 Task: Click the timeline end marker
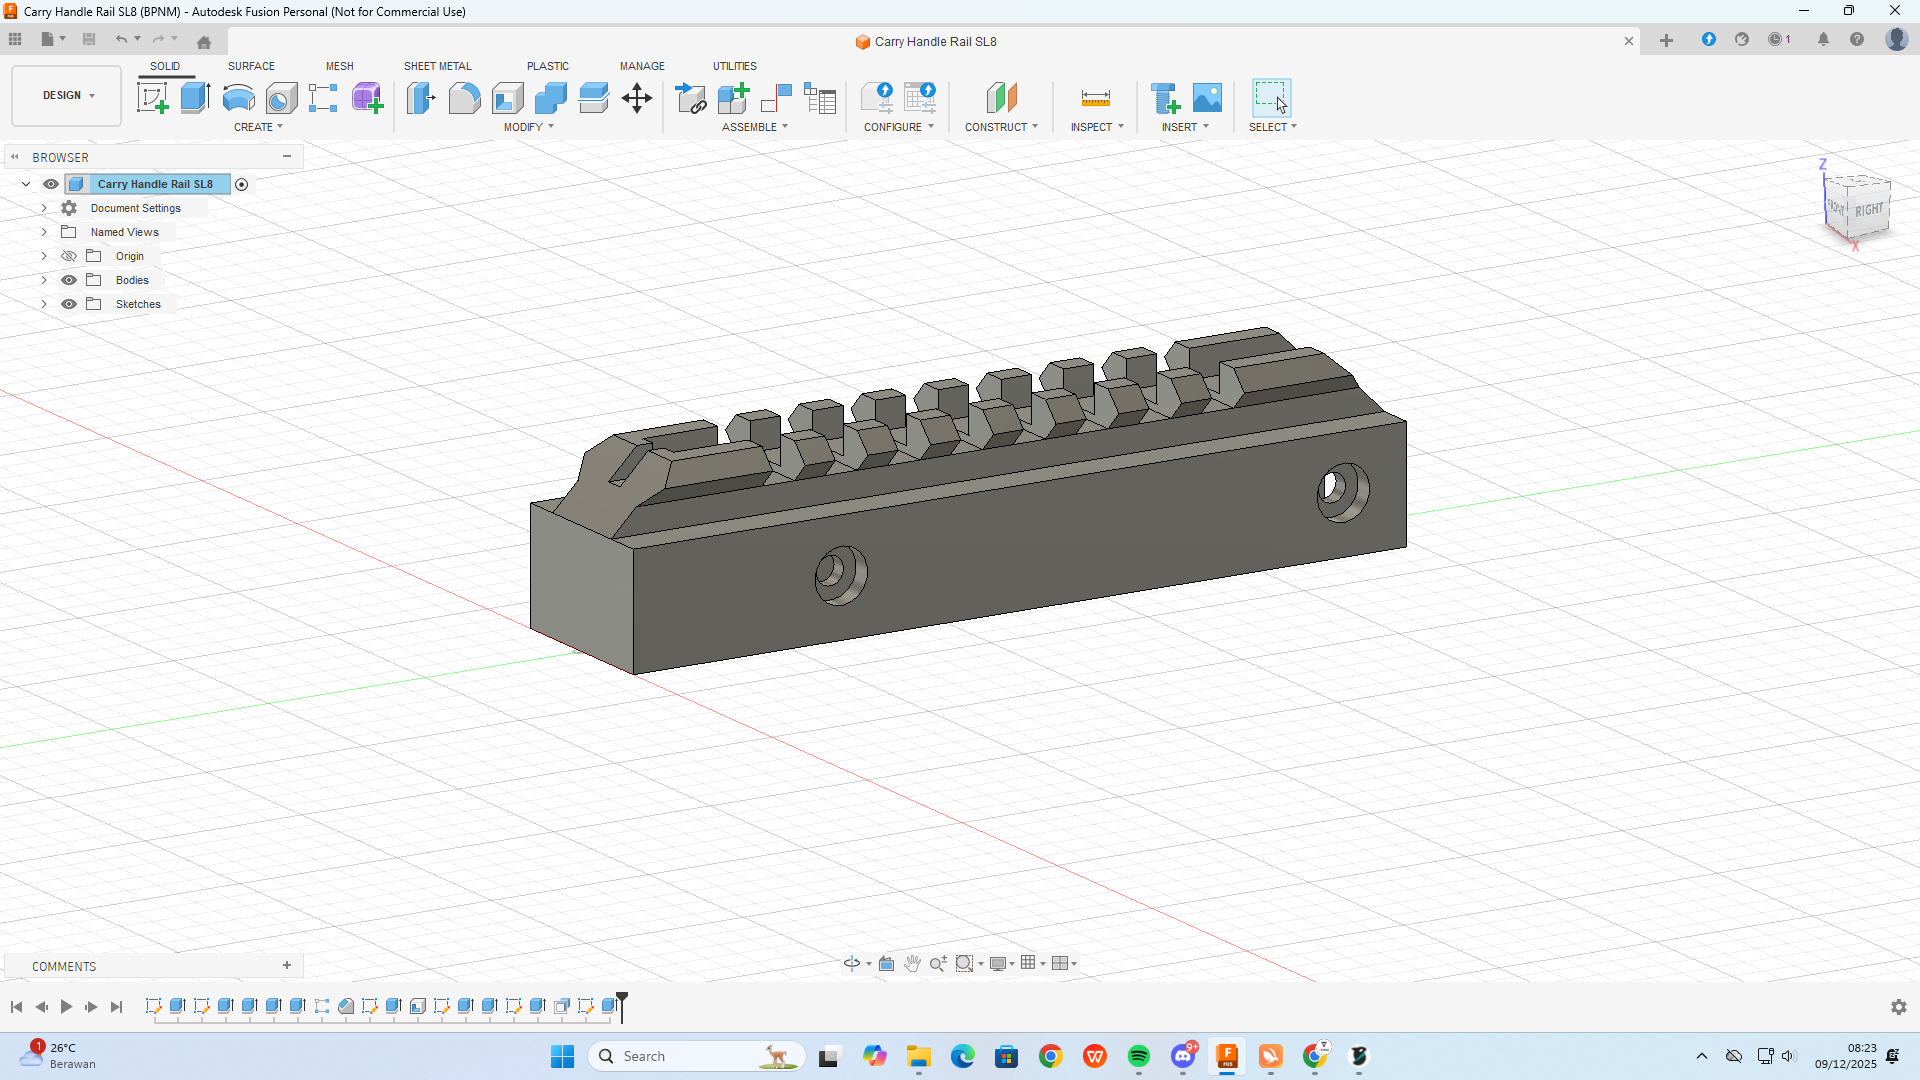point(622,1005)
